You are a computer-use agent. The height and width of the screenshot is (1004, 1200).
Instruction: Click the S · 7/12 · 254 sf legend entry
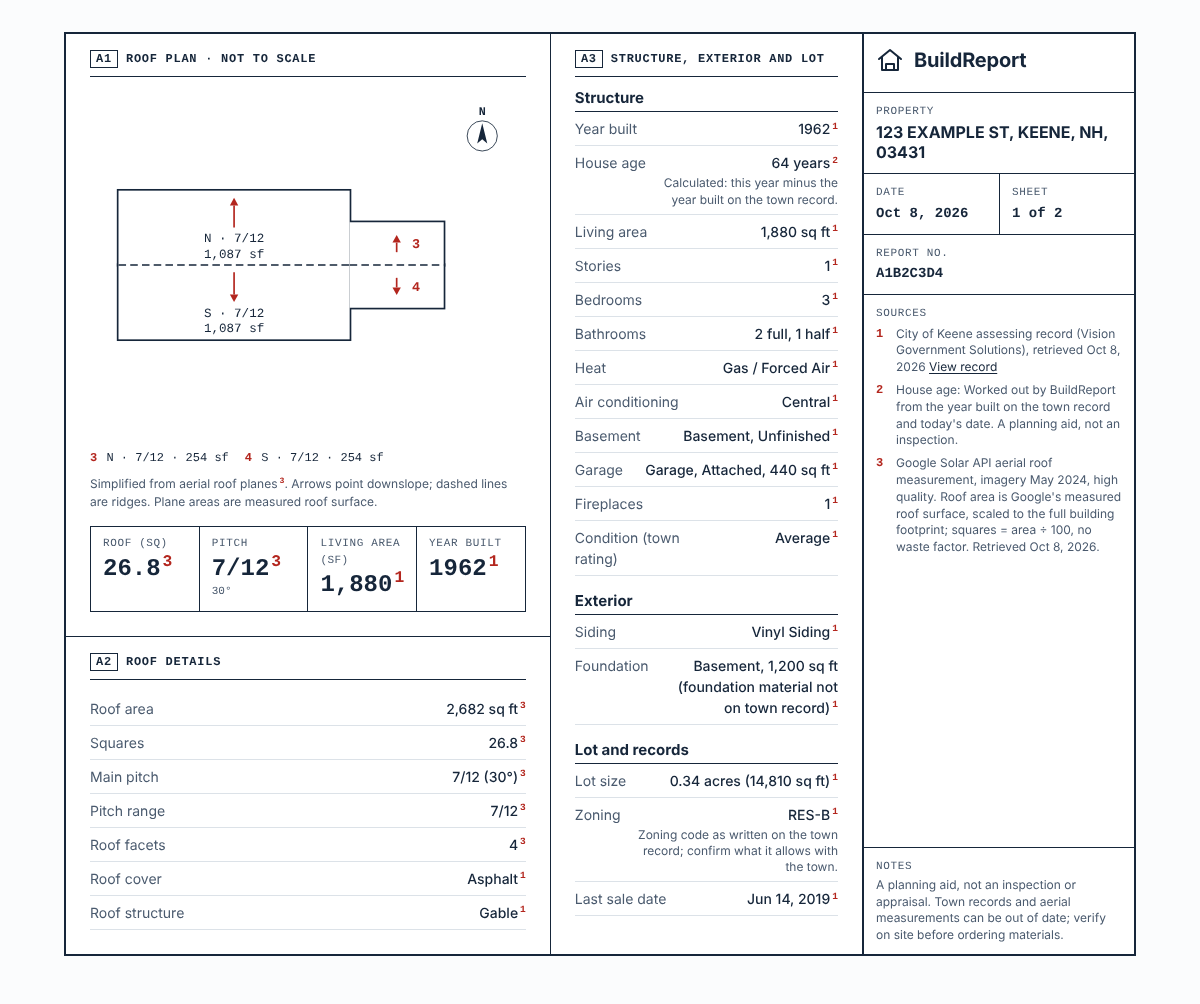314,457
